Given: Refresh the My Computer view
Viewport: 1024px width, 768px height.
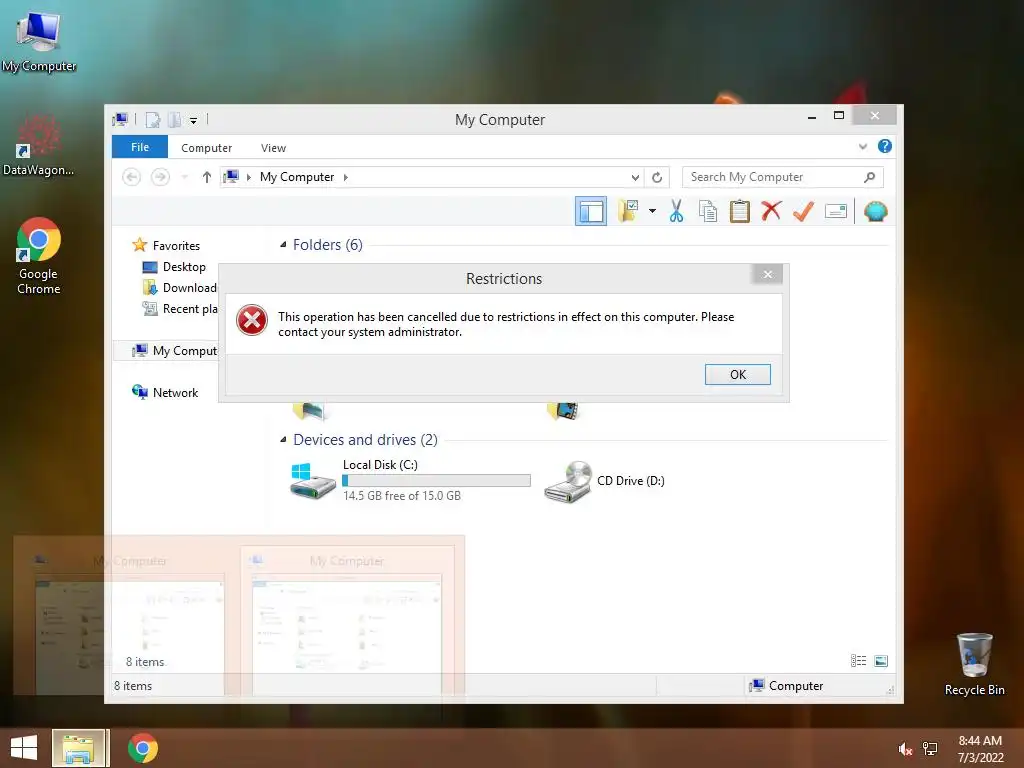Looking at the screenshot, I should tap(657, 177).
